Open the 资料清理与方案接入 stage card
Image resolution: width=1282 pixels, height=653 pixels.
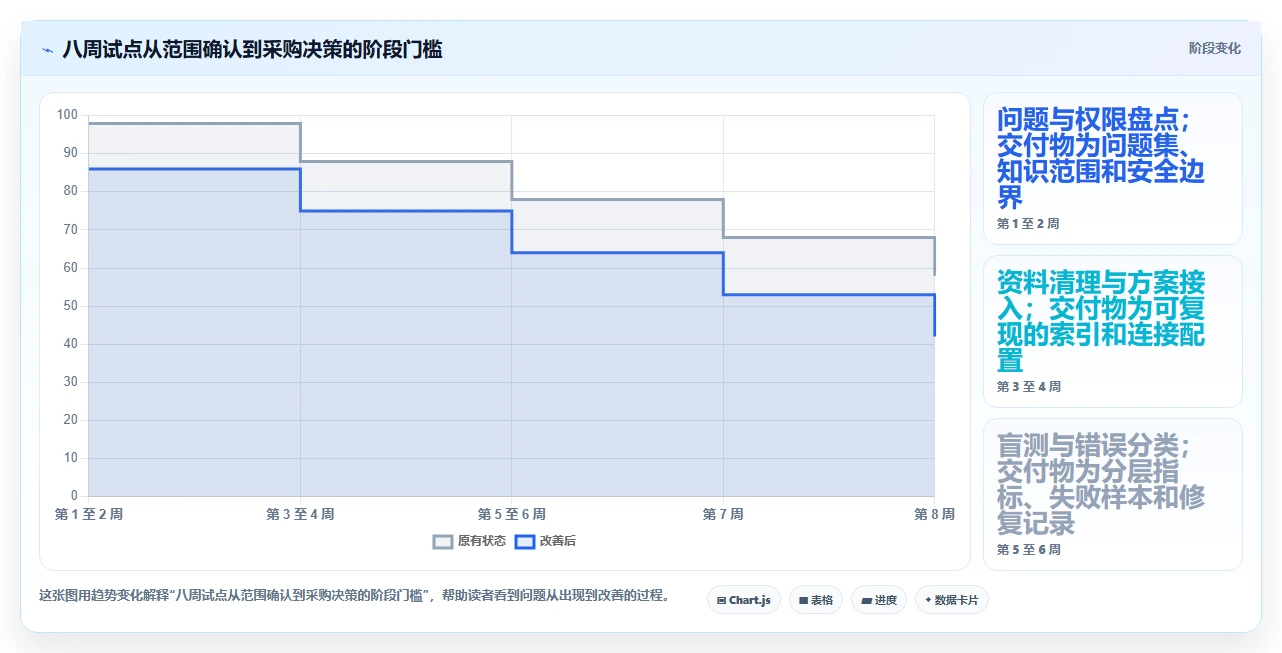1112,332
